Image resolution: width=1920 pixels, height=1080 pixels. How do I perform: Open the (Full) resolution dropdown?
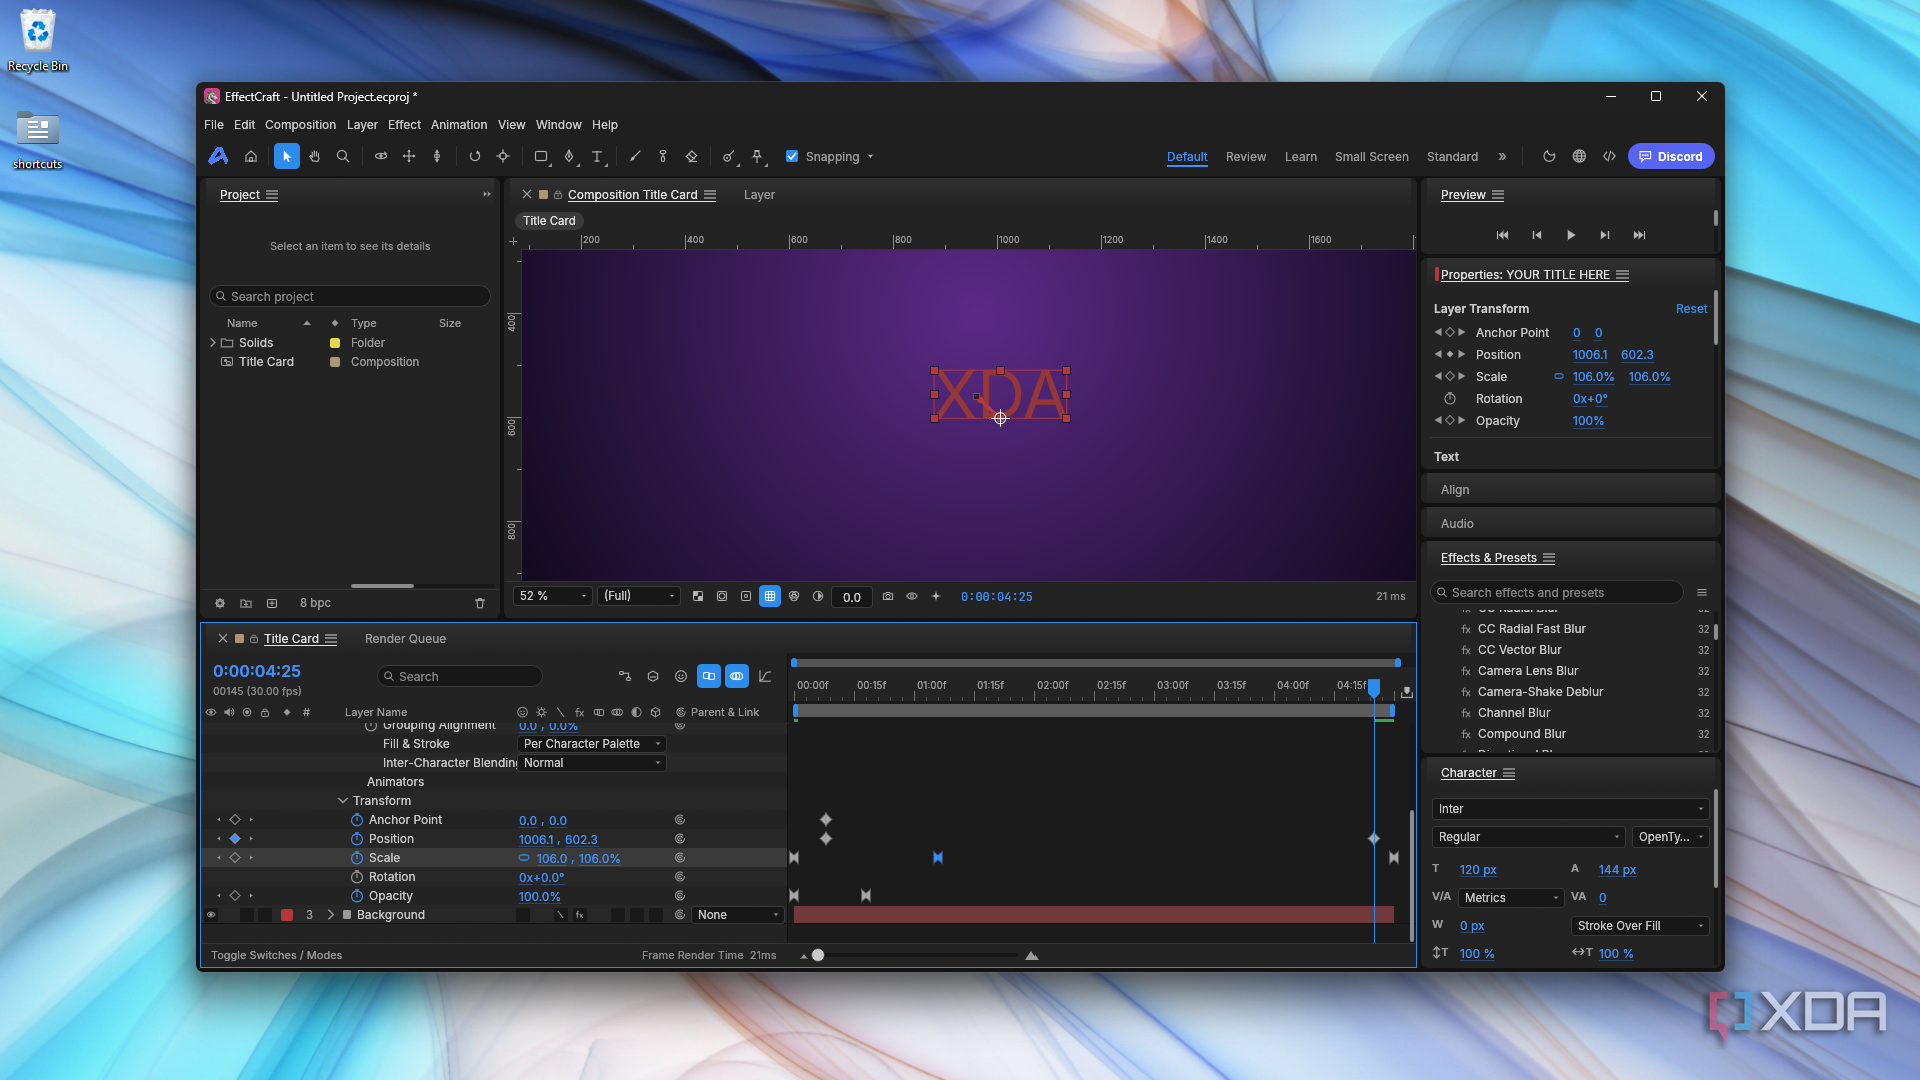coord(639,596)
